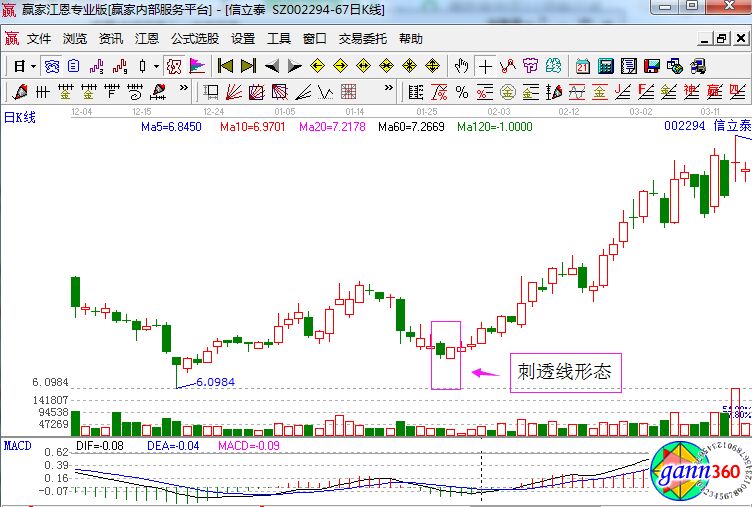752x507 pixels.
Task: Click the calendar icon showing 21
Action: pos(584,66)
